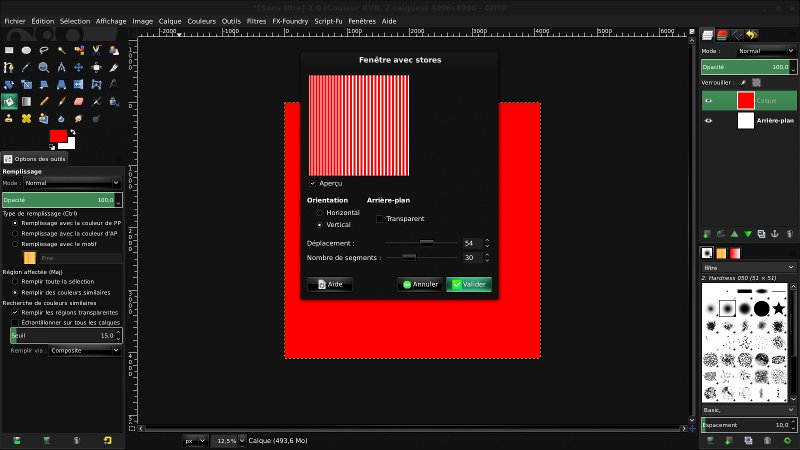
Task: Select the Clone stamp tool
Action: 9,119
